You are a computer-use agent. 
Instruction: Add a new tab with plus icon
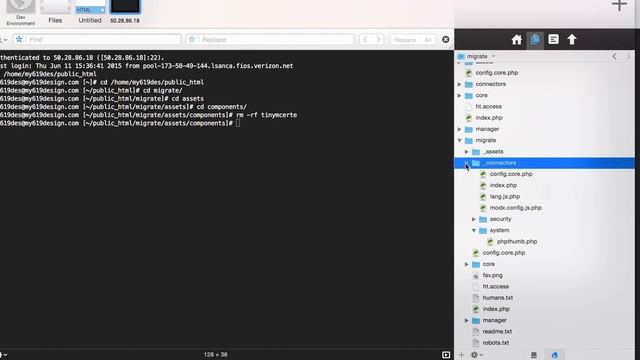point(619,5)
